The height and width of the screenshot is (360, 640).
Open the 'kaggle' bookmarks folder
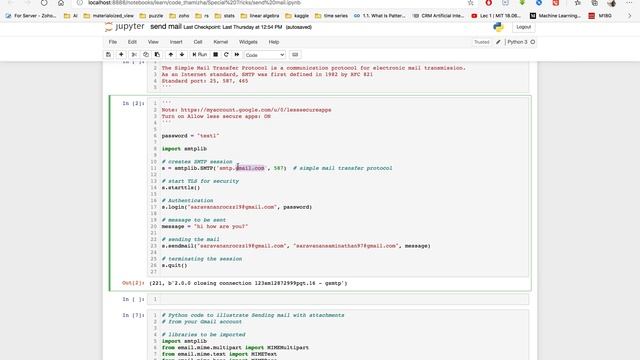[297, 16]
